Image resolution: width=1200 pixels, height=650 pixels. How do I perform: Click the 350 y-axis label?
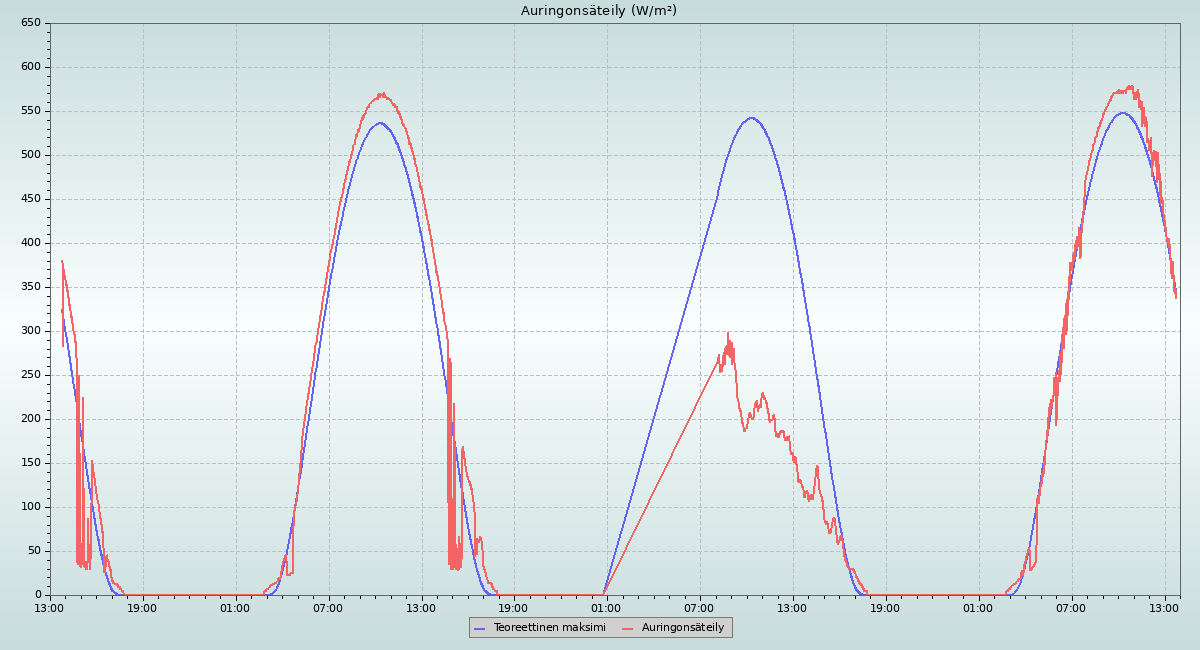point(30,287)
